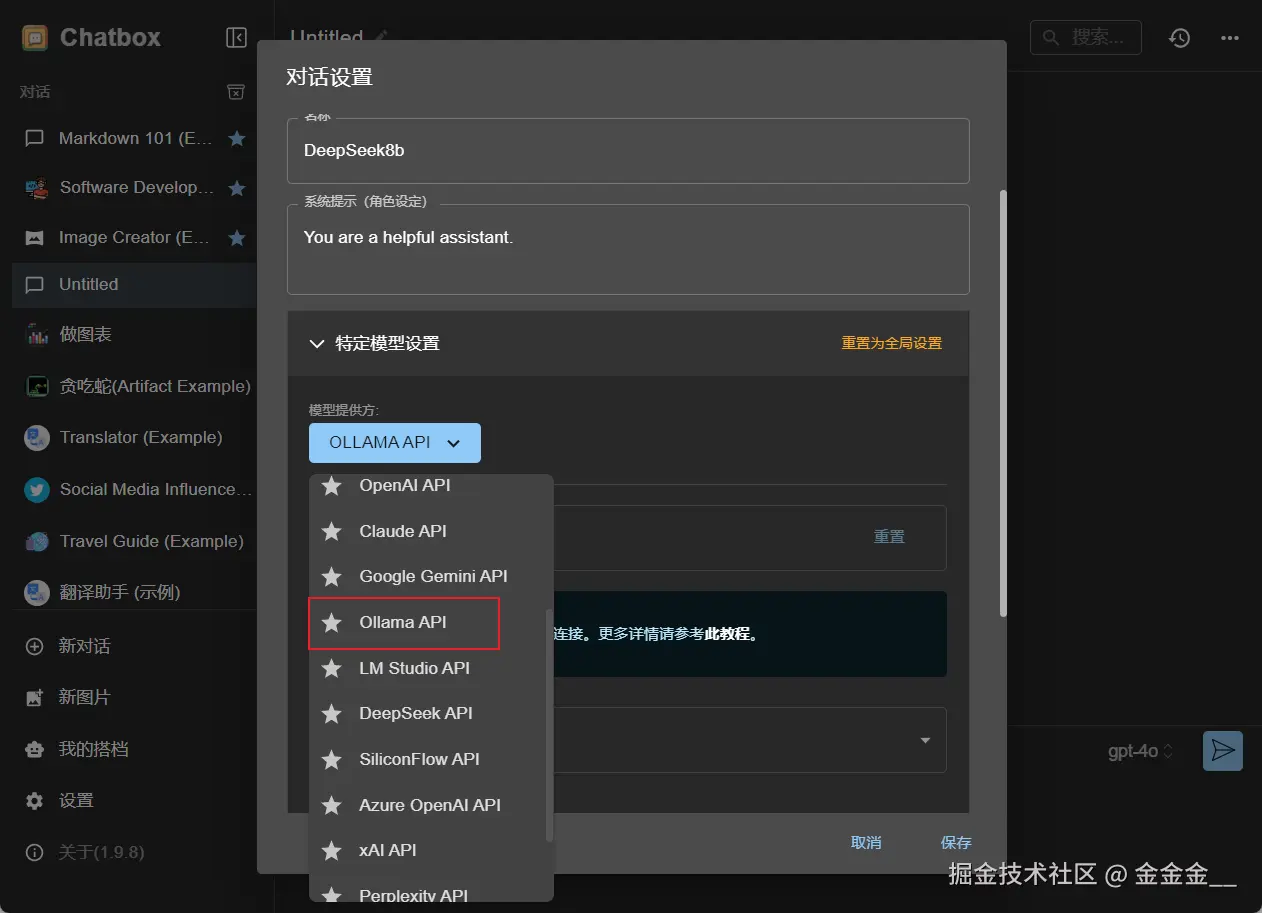Collapse the 特定模型设置 section
Image resolution: width=1262 pixels, height=913 pixels.
[317, 344]
